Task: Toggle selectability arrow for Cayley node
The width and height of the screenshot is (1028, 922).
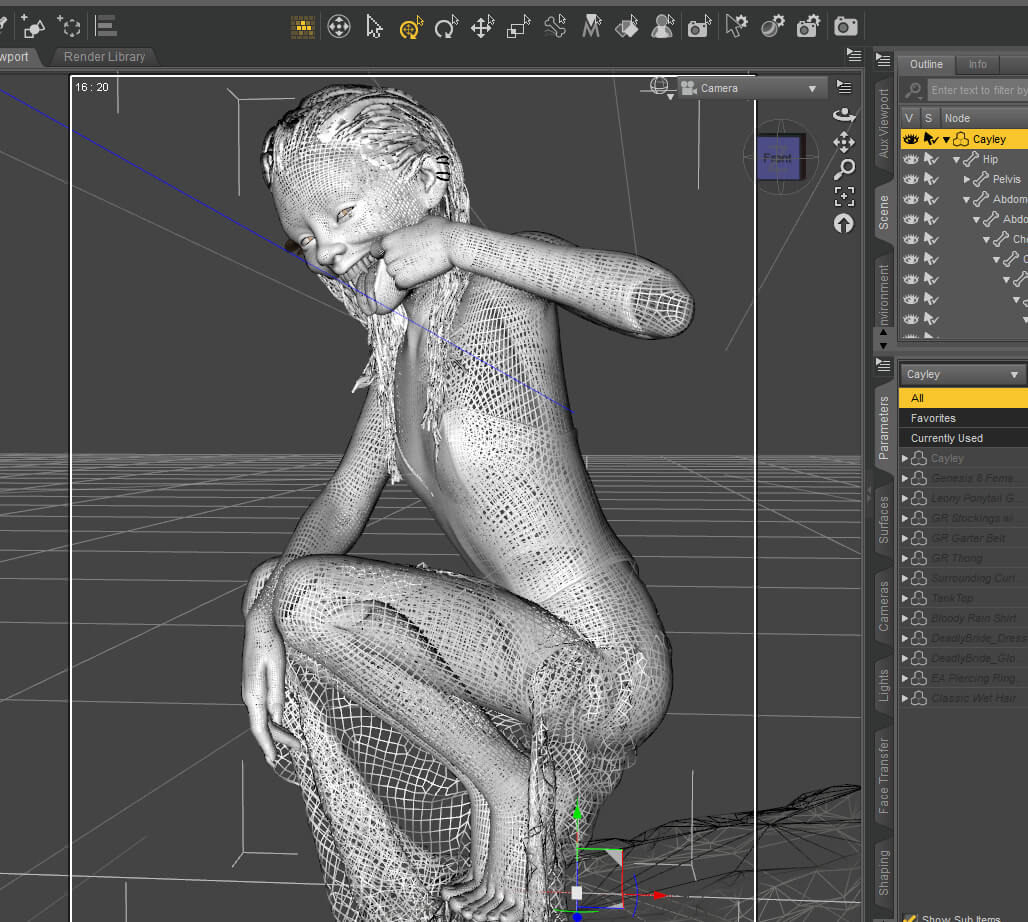Action: (x=931, y=139)
